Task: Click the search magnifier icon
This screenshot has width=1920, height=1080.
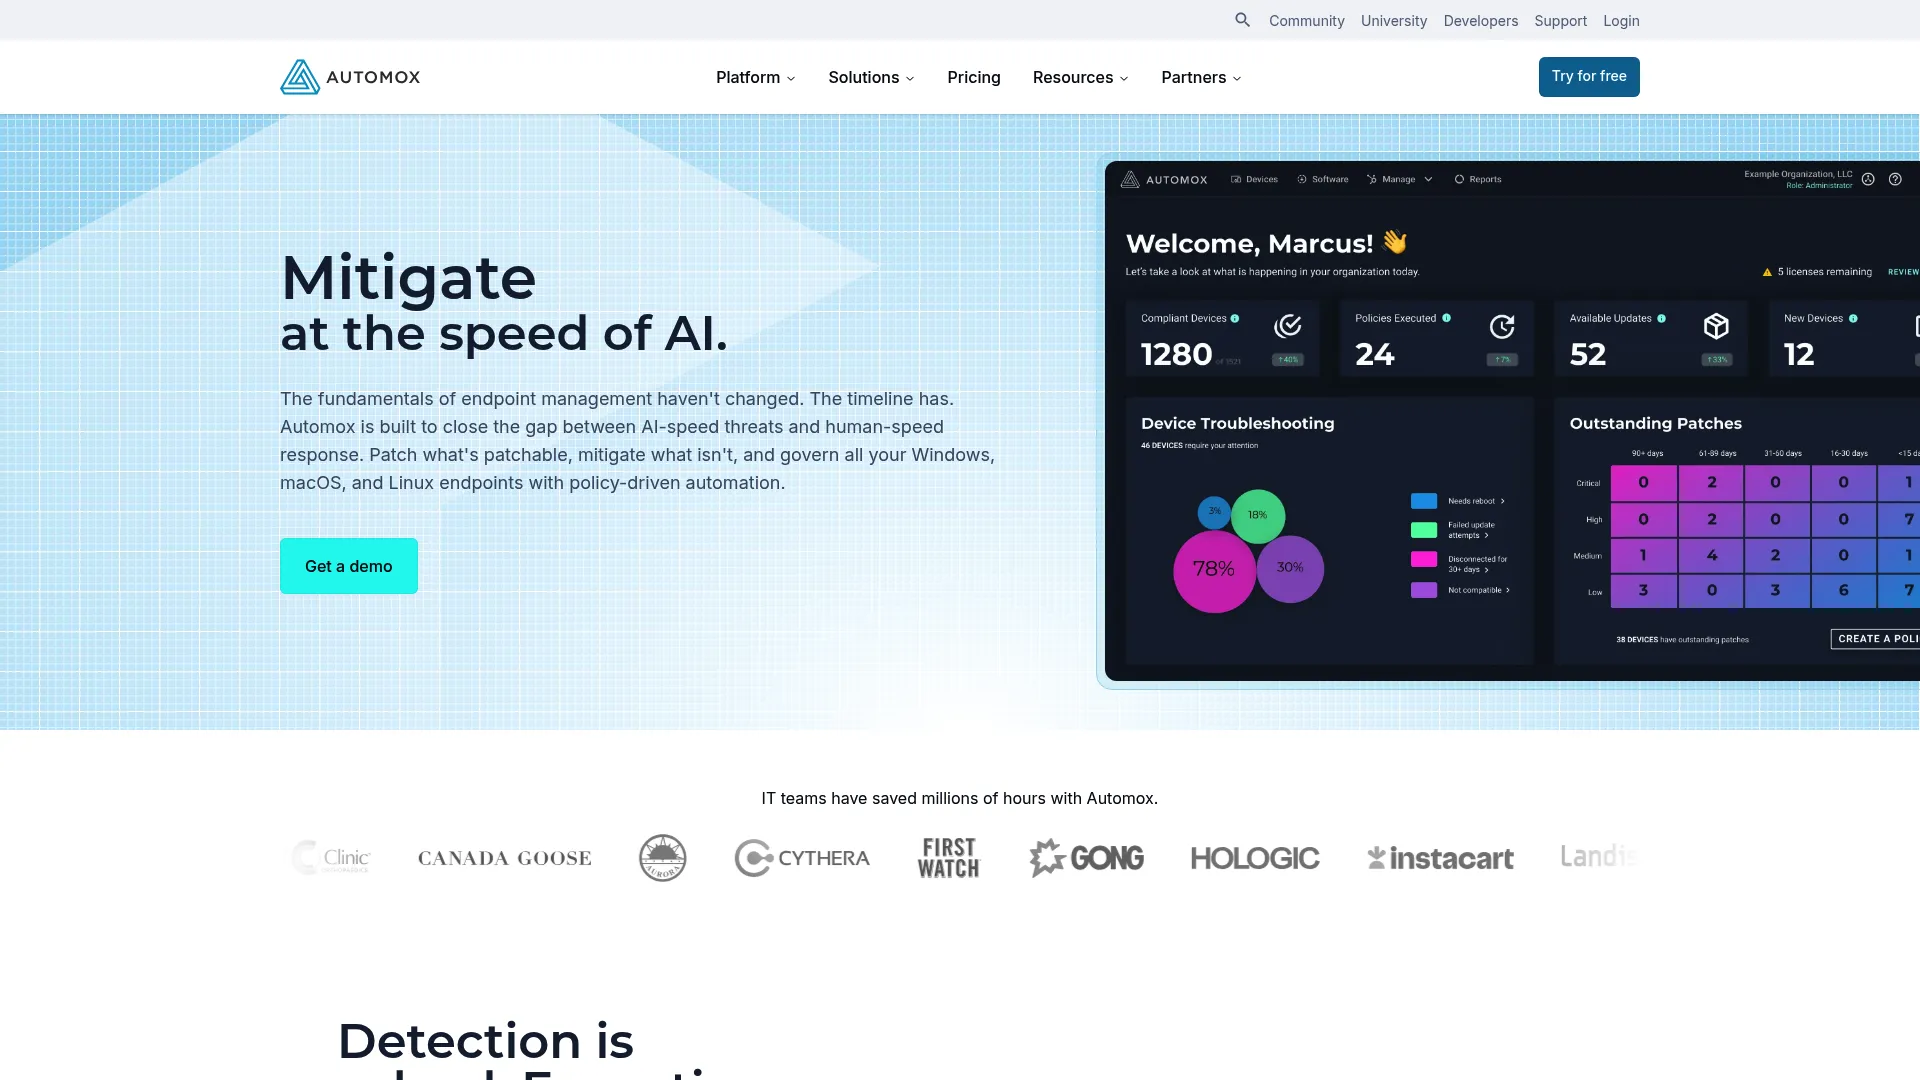Action: pos(1242,20)
